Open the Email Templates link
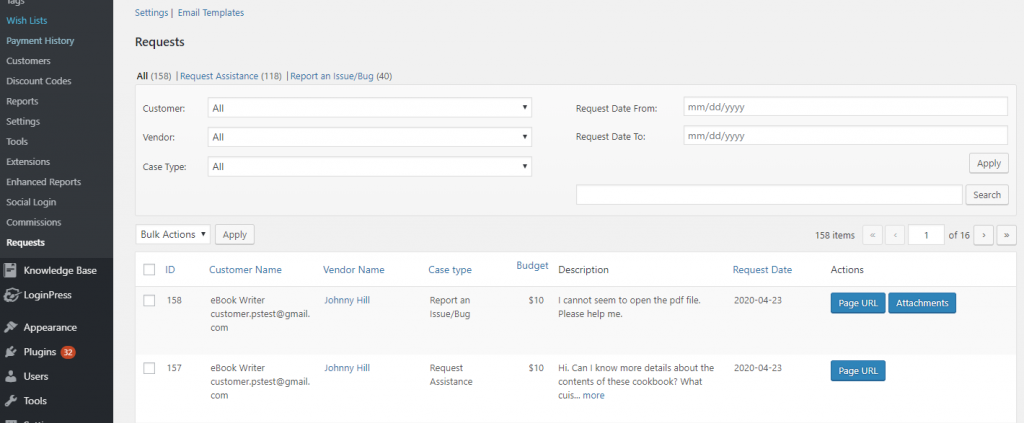 click(211, 12)
